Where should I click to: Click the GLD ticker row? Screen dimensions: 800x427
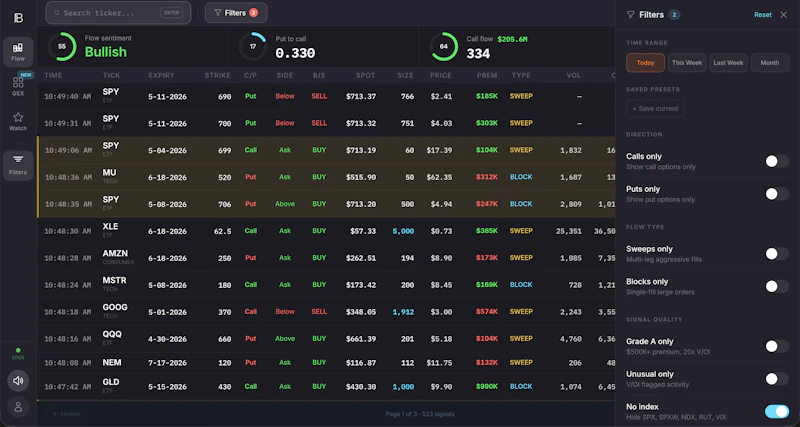click(327, 387)
